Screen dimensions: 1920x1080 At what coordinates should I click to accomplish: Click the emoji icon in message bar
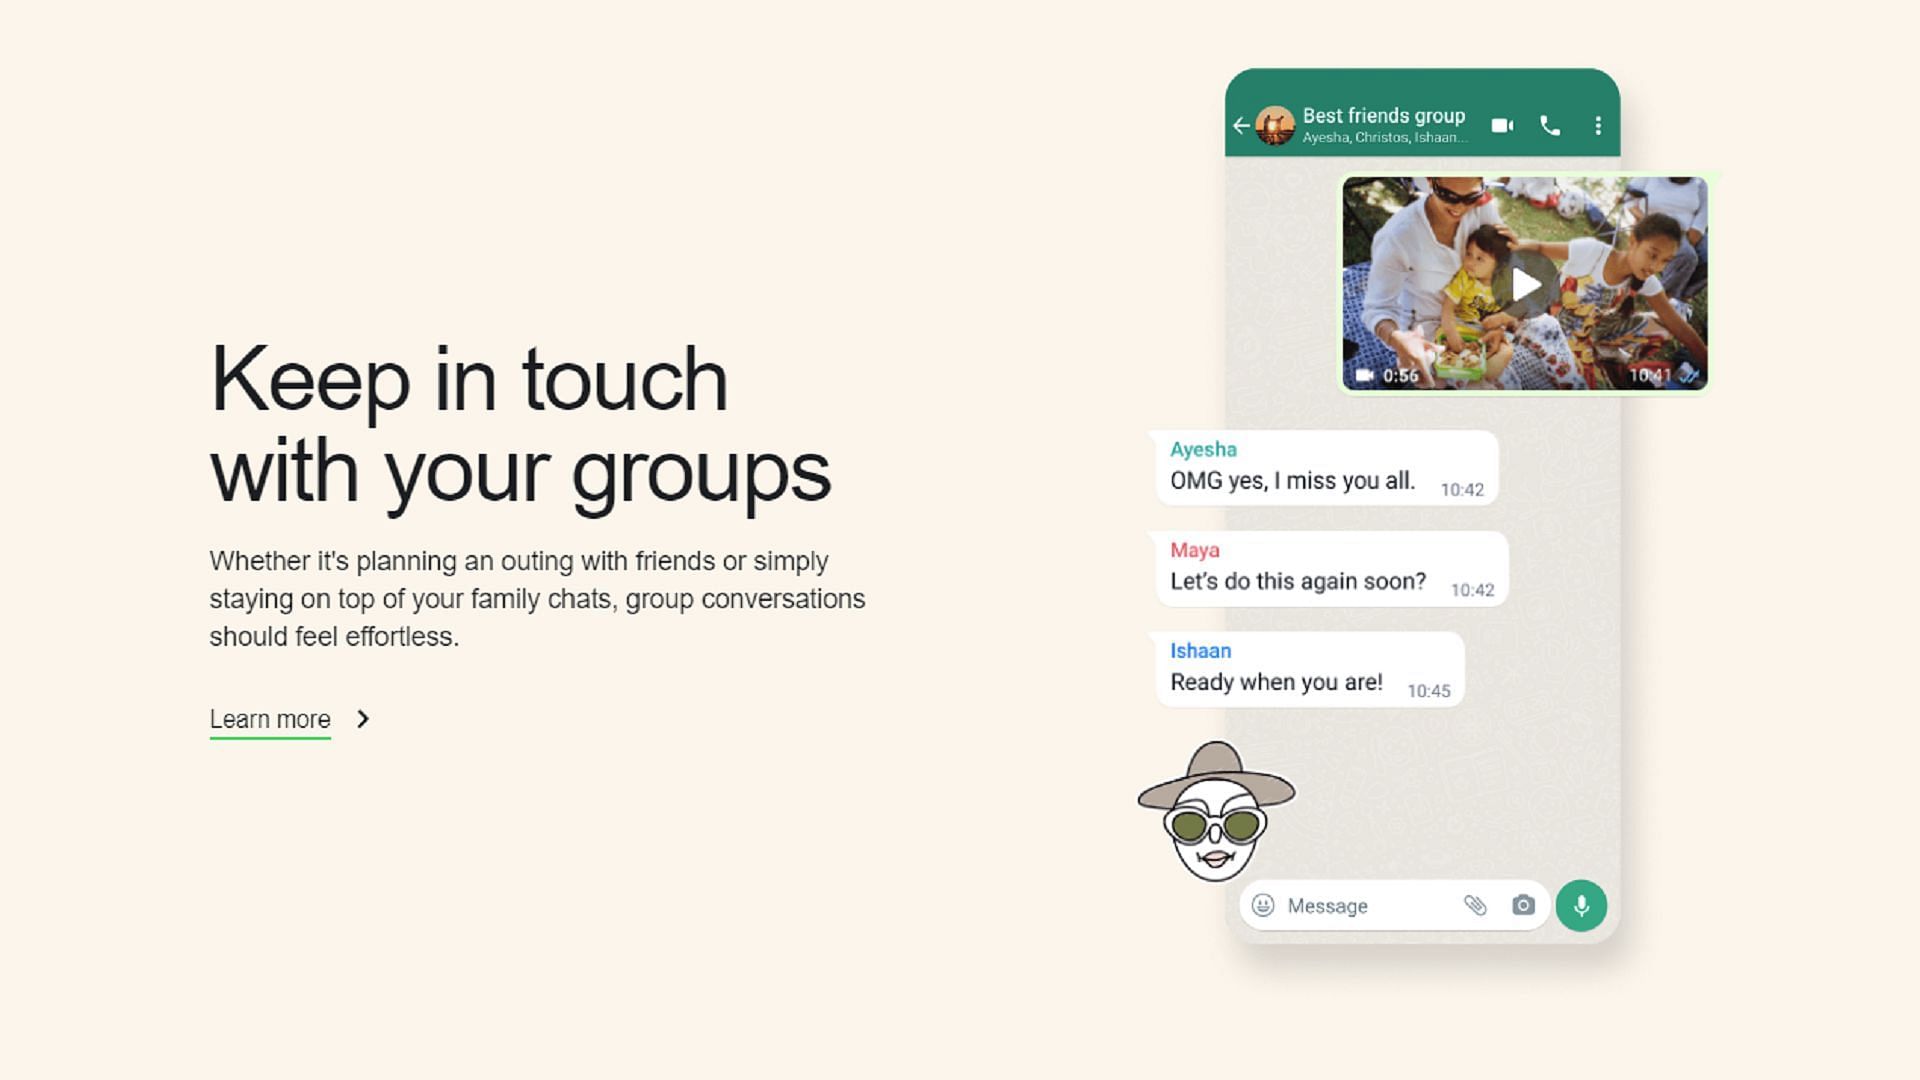click(1265, 906)
